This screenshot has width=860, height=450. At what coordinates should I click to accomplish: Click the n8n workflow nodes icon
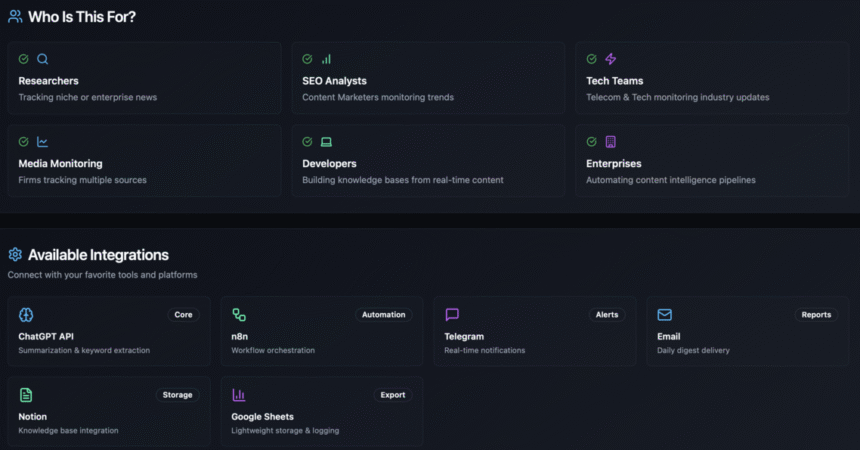pyautogui.click(x=239, y=314)
